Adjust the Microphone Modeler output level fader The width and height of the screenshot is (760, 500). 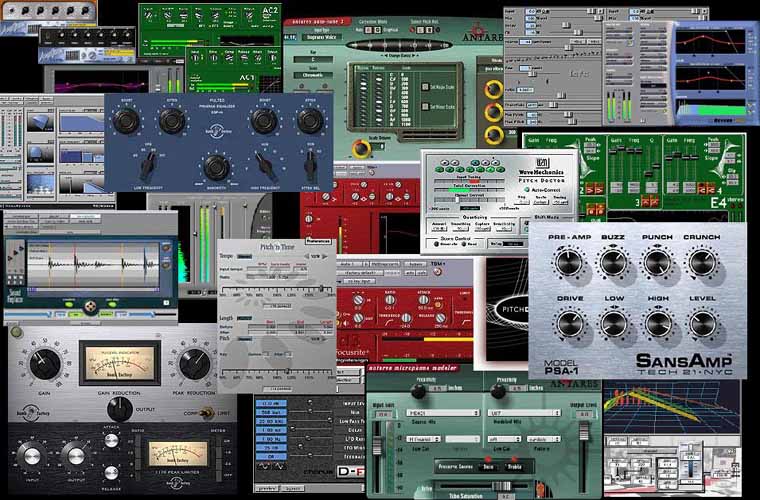(584, 431)
